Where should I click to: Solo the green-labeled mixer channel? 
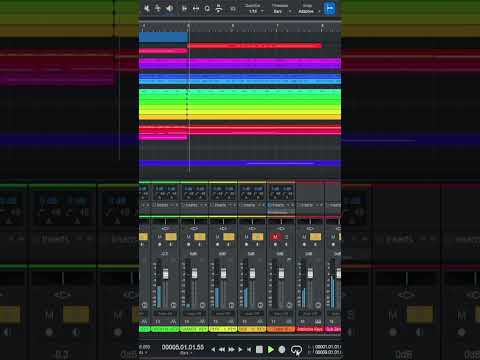coord(171,237)
